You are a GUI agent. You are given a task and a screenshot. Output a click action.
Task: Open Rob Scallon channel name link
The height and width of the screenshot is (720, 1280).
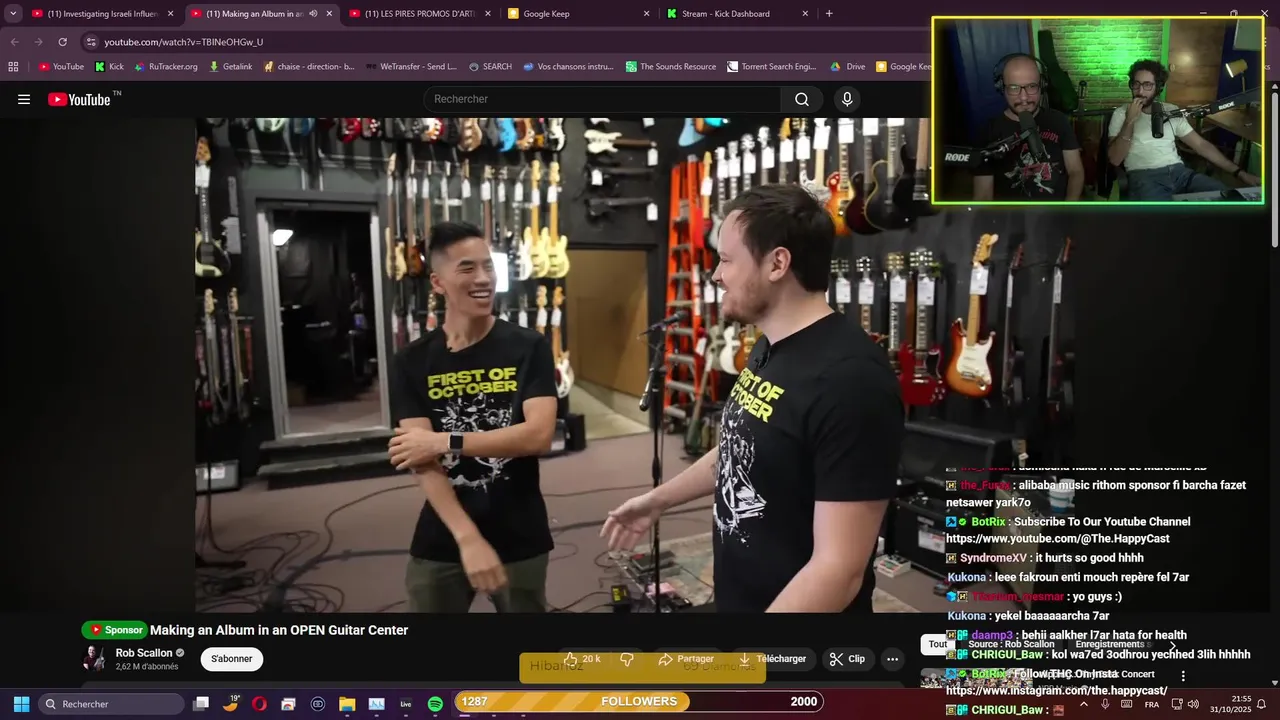[144, 653]
